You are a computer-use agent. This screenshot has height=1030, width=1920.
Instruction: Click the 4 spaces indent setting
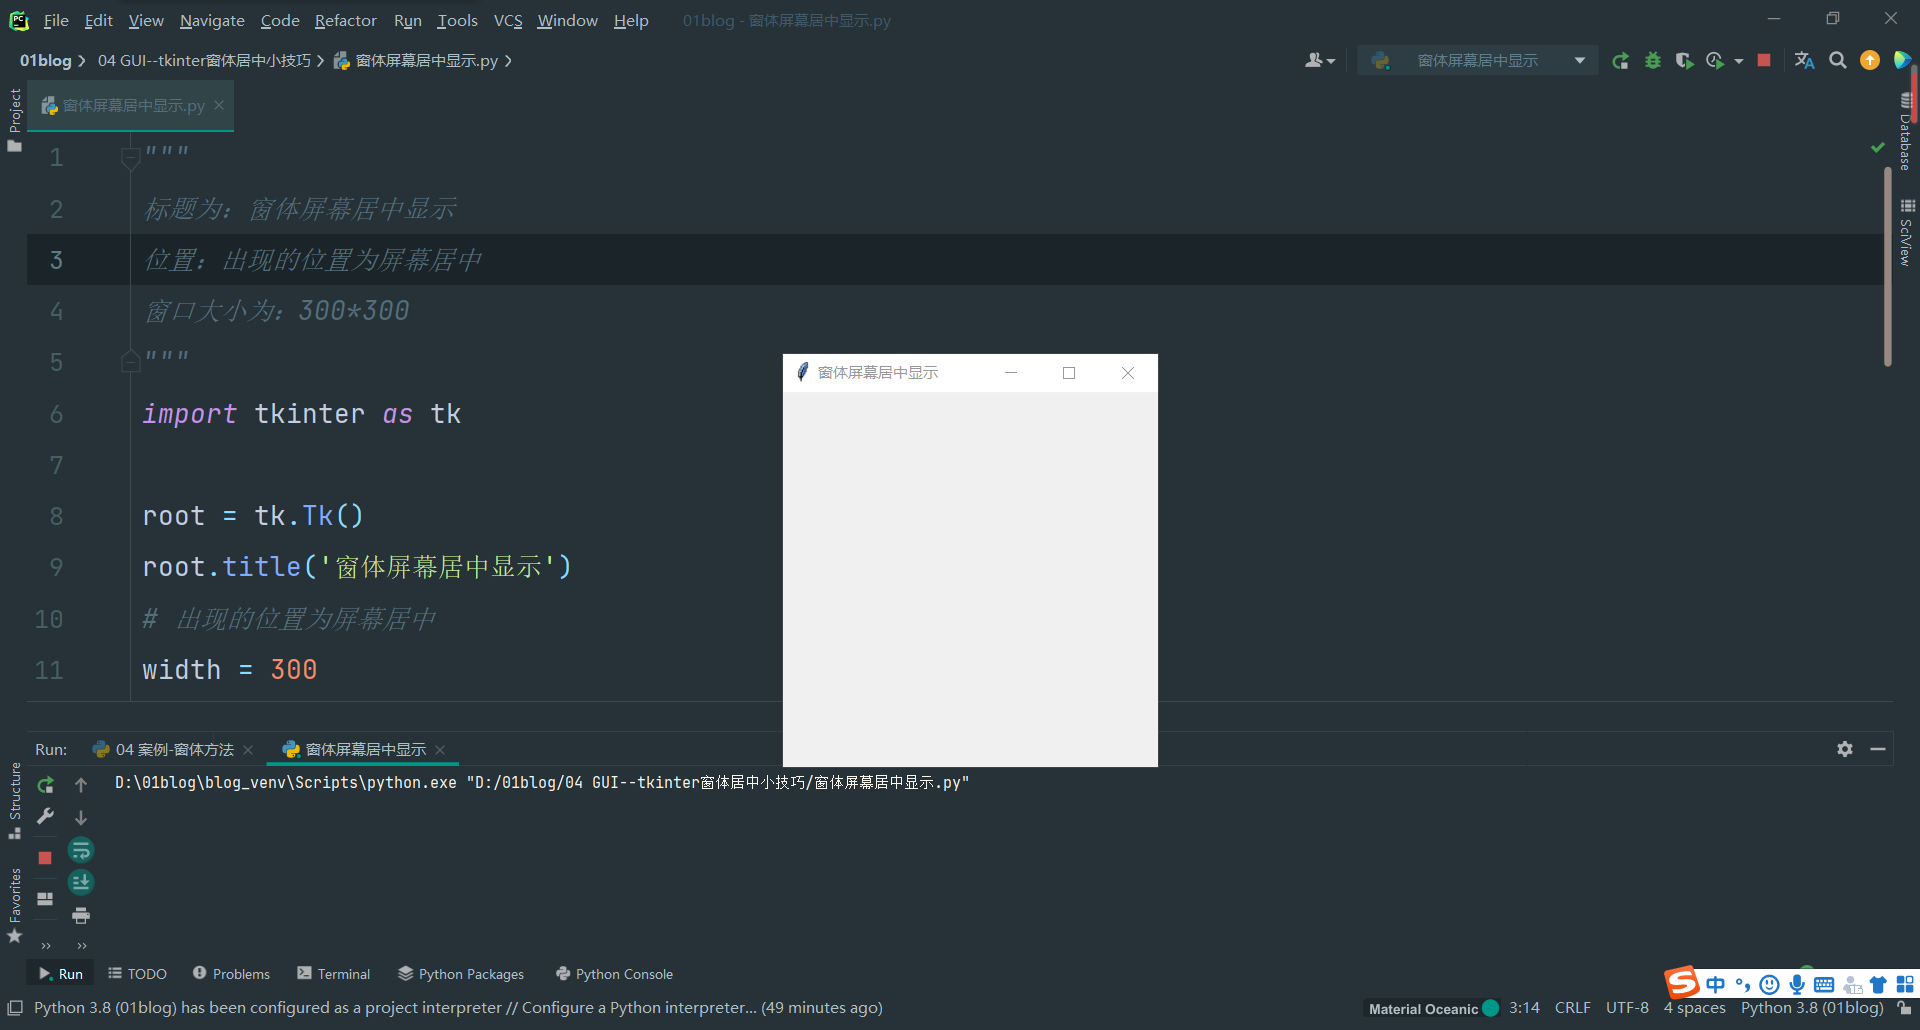click(1694, 1008)
